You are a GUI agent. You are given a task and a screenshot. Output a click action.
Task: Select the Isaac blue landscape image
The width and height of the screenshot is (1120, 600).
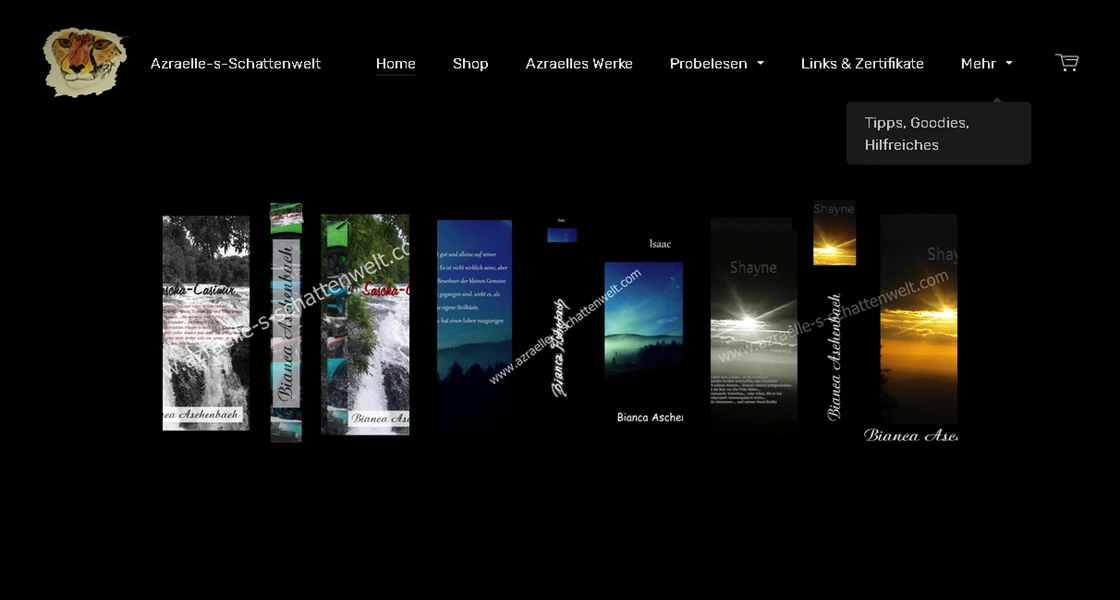pyautogui.click(x=643, y=320)
